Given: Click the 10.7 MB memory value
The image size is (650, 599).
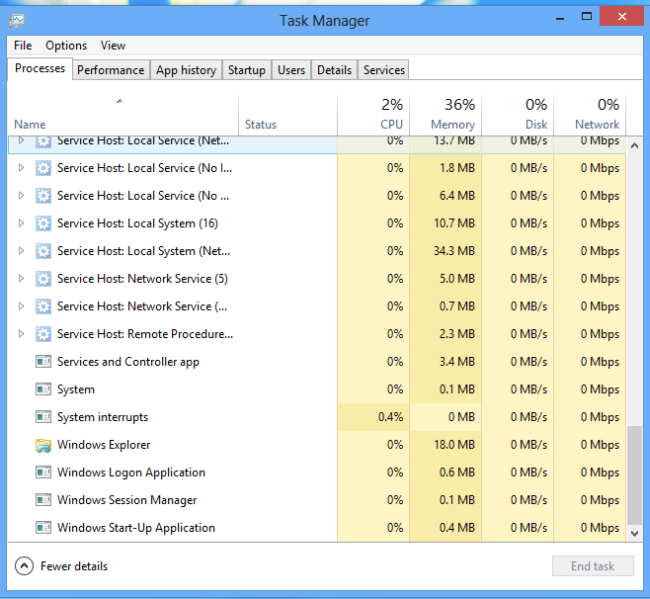Looking at the screenshot, I should pos(454,223).
